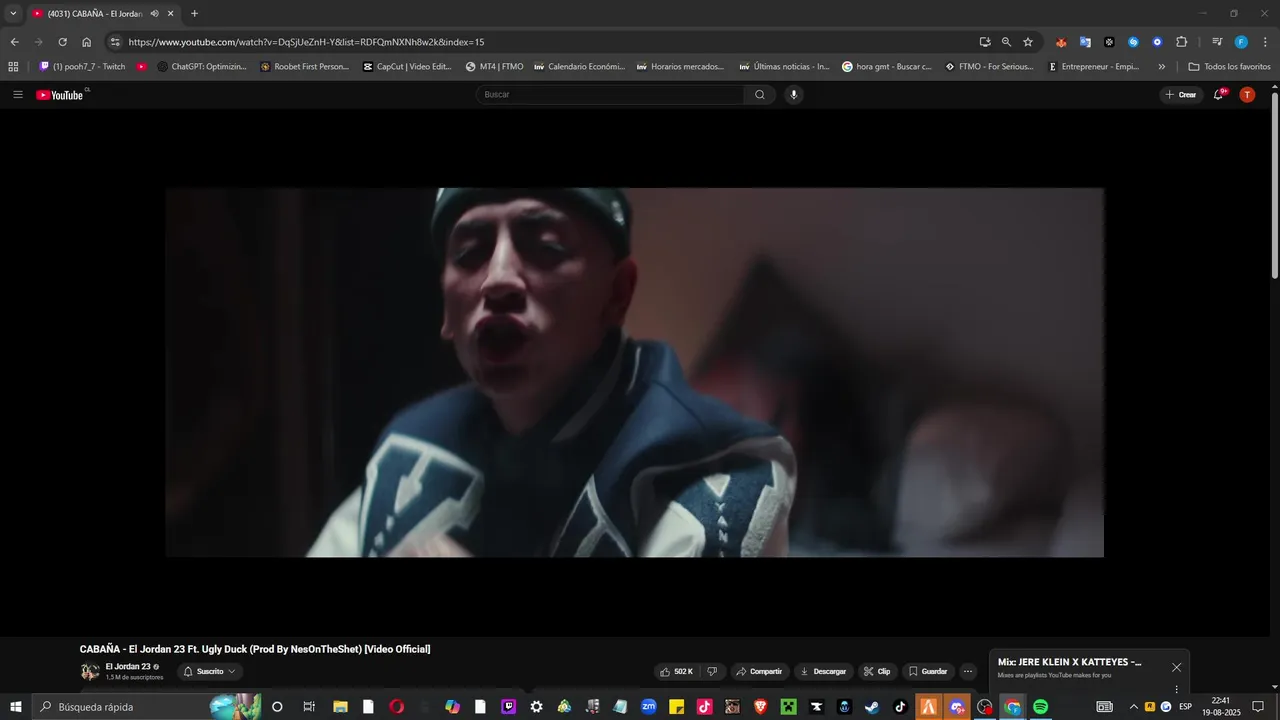Go to the browser home page
This screenshot has width=1280, height=720.
(87, 42)
